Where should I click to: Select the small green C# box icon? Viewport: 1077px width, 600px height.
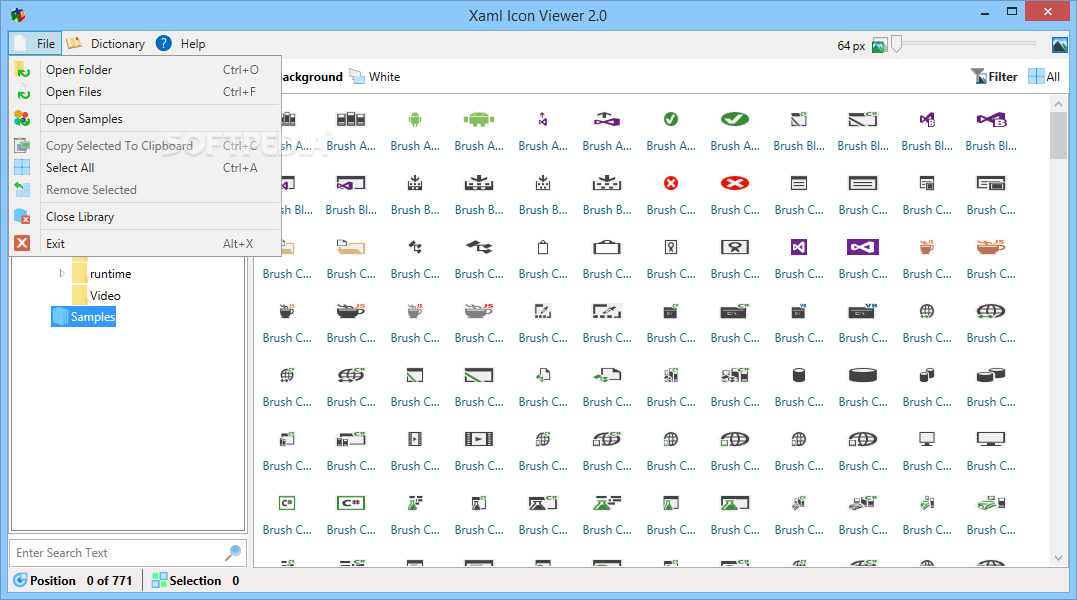[287, 503]
